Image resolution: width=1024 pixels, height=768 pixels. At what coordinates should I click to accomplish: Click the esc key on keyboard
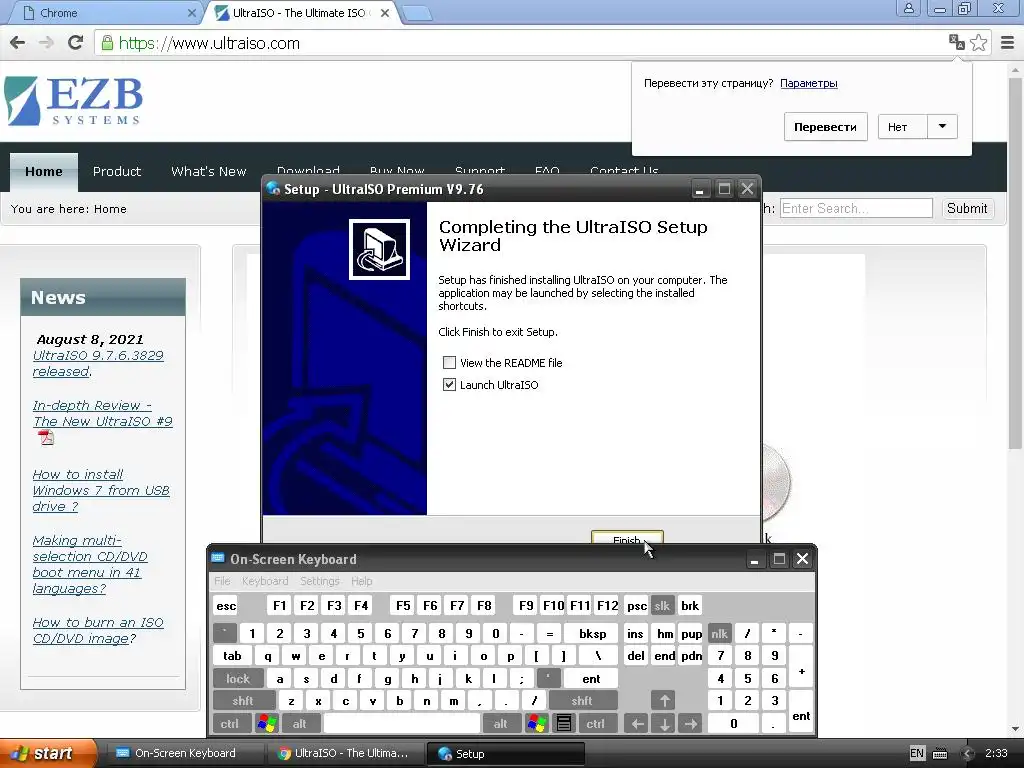226,605
